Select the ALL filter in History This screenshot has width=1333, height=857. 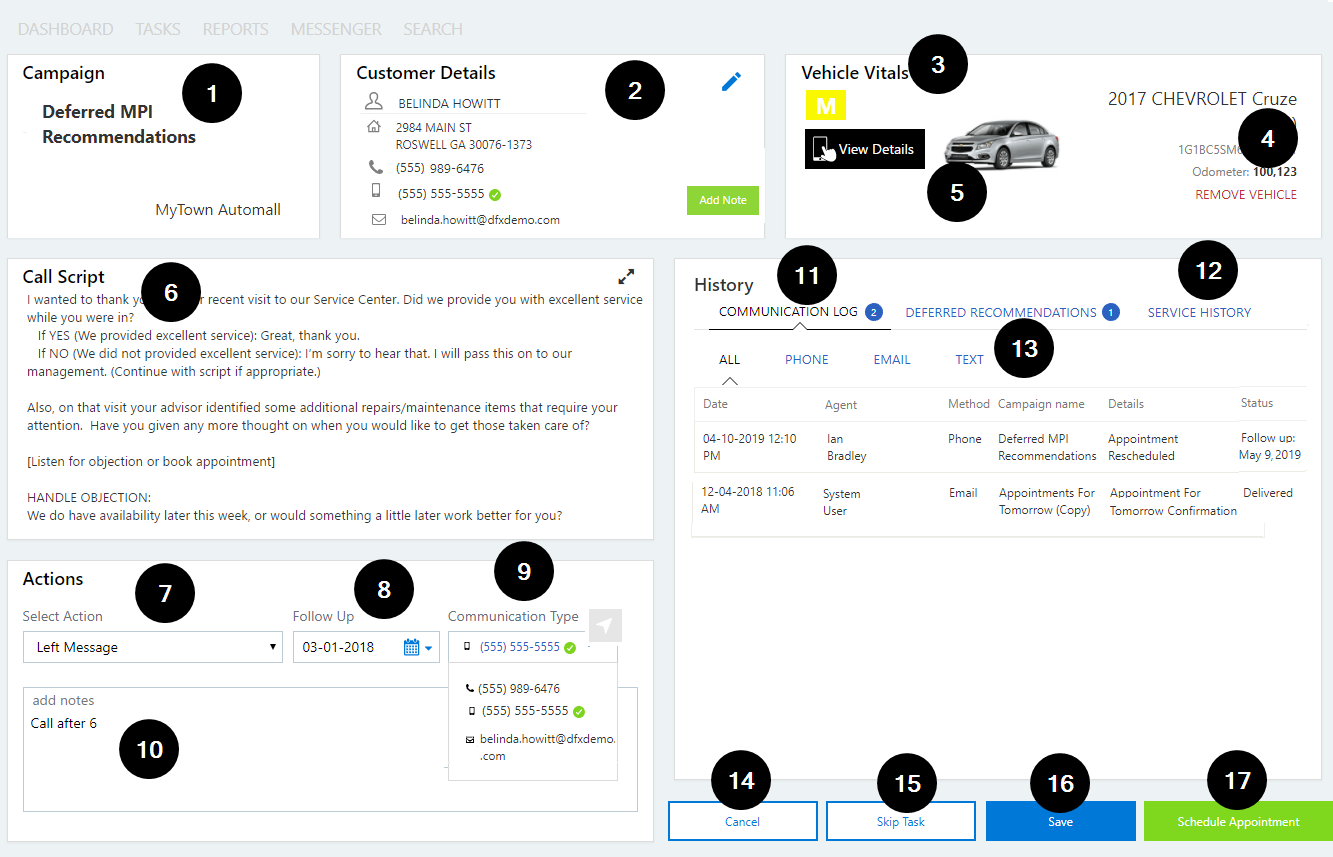pos(730,359)
